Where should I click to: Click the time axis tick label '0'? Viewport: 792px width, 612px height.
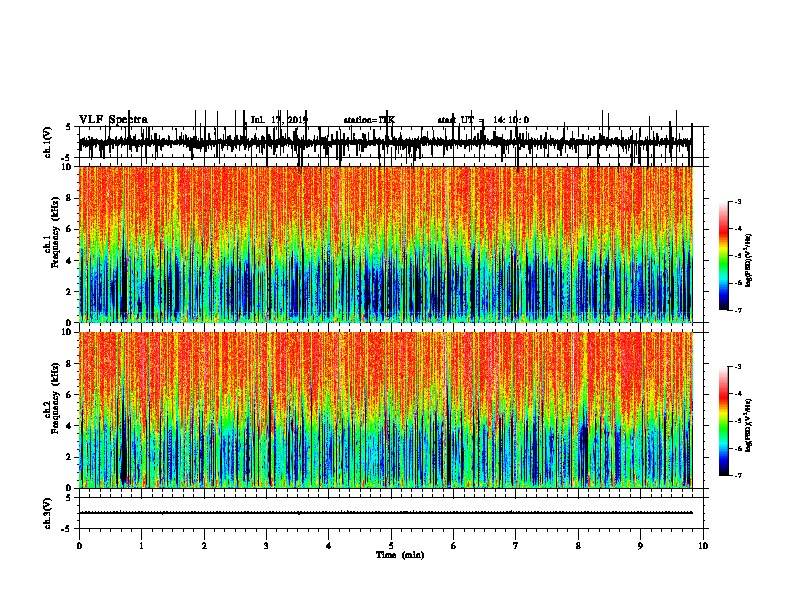[x=79, y=546]
